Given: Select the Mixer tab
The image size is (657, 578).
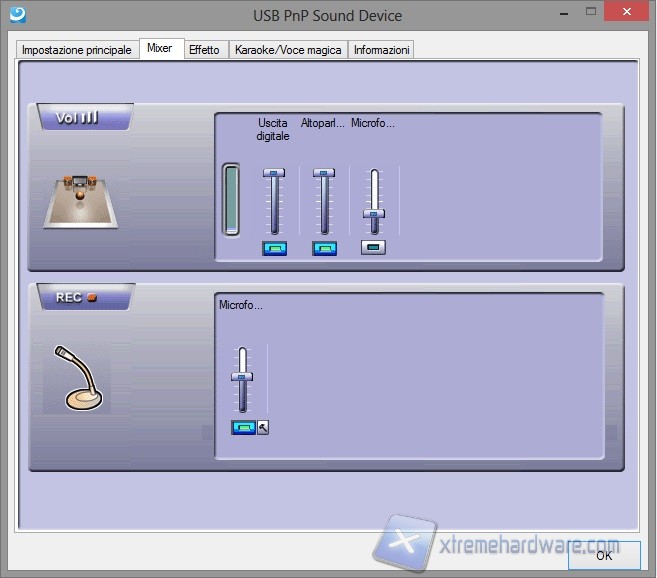Looking at the screenshot, I should point(160,49).
